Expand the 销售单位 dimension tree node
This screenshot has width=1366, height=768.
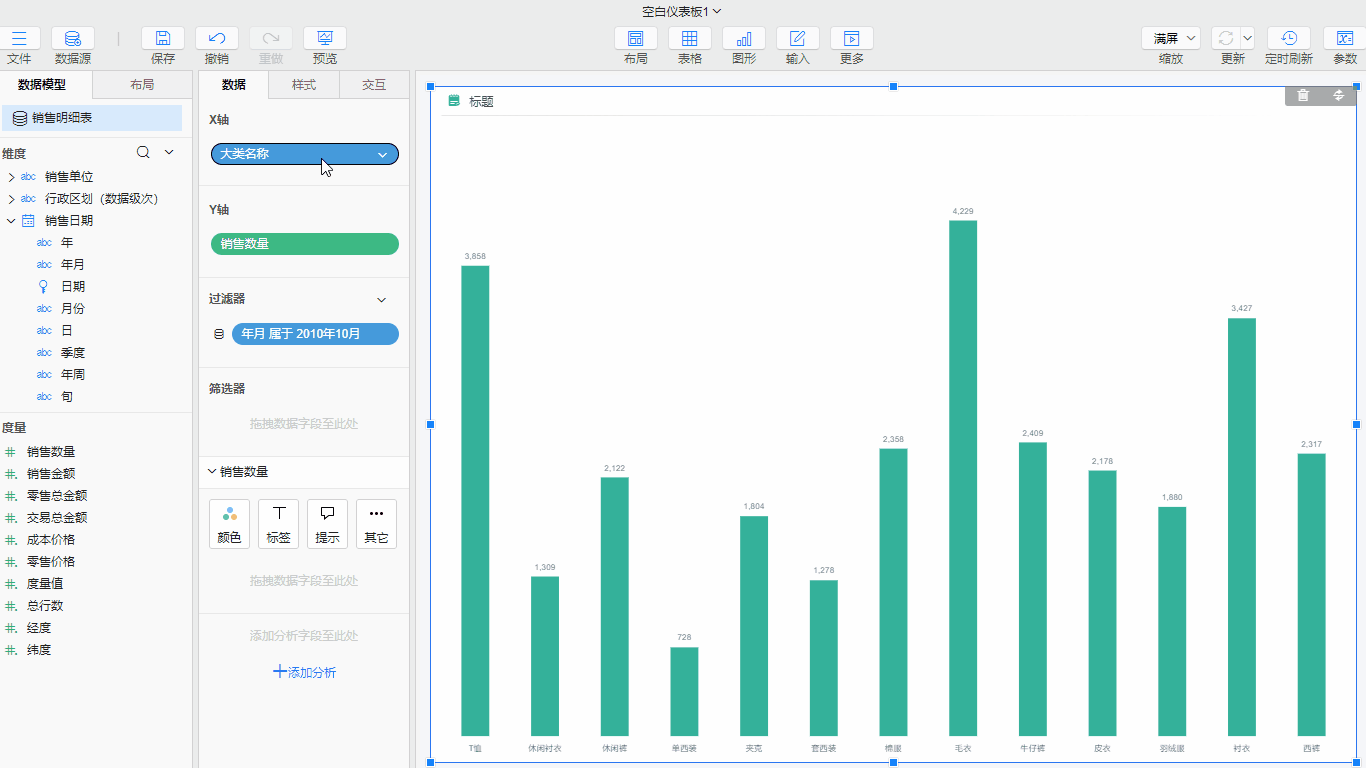coord(11,177)
